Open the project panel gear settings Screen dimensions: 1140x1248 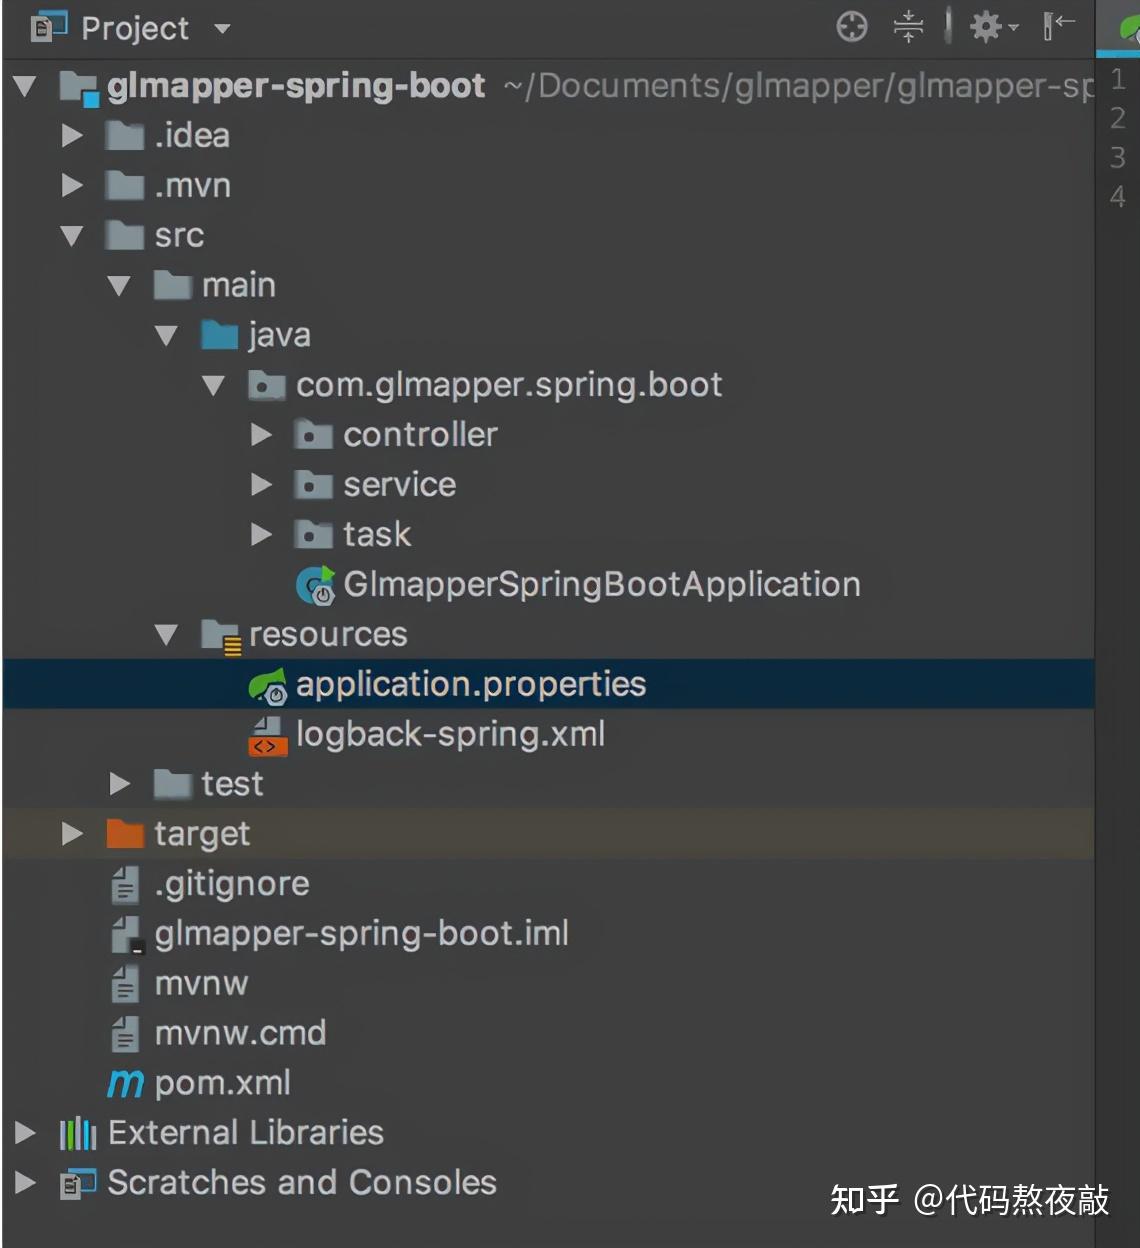pyautogui.click(x=987, y=27)
